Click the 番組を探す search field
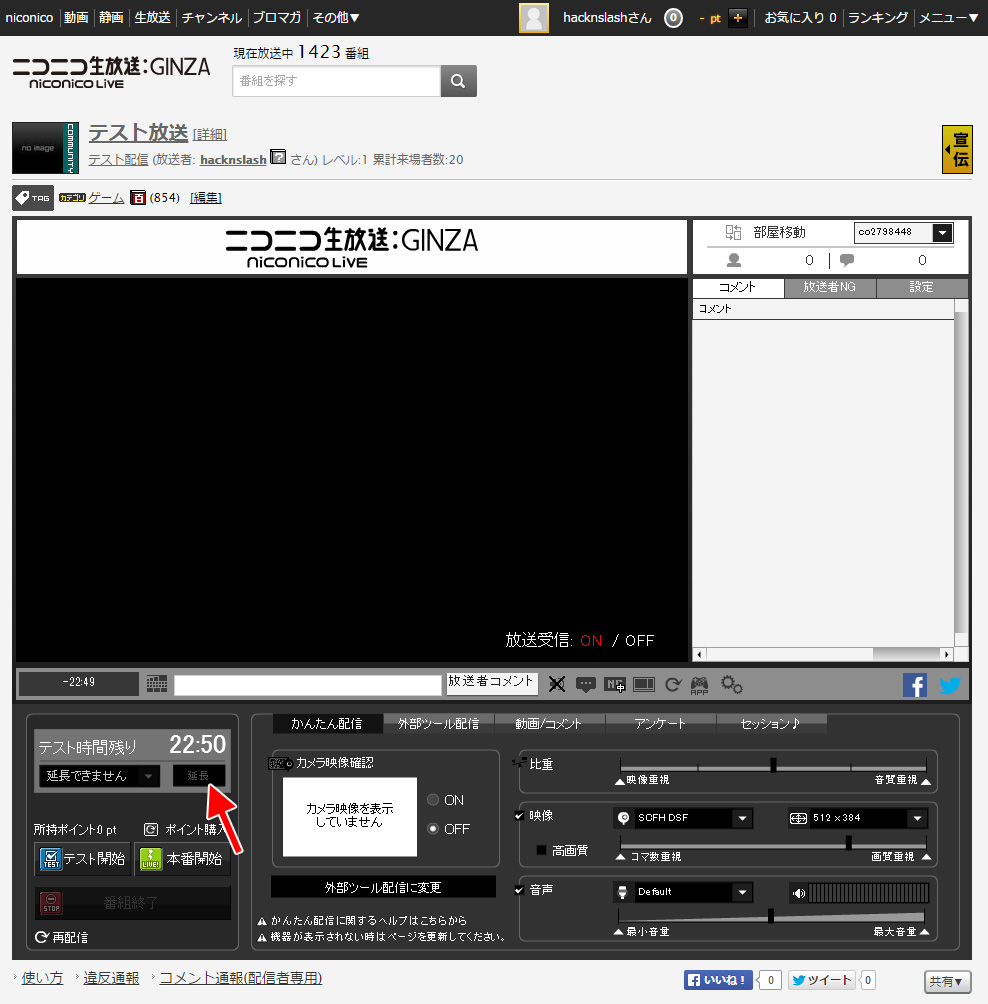Screen dimensions: 988x1004 [337, 81]
